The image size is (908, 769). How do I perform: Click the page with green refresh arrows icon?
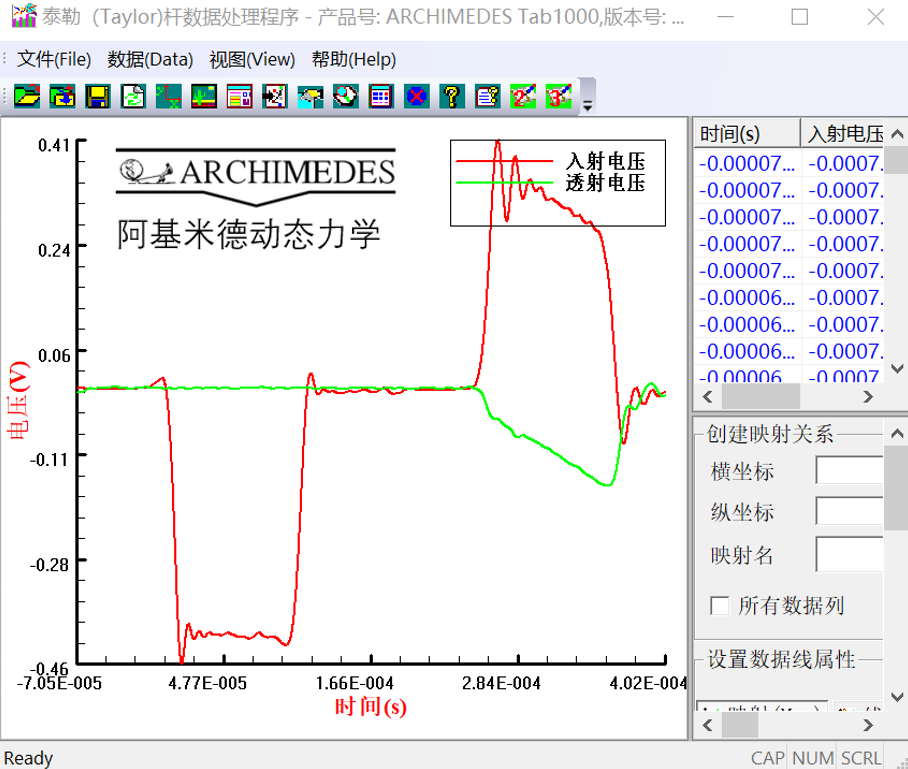click(133, 96)
